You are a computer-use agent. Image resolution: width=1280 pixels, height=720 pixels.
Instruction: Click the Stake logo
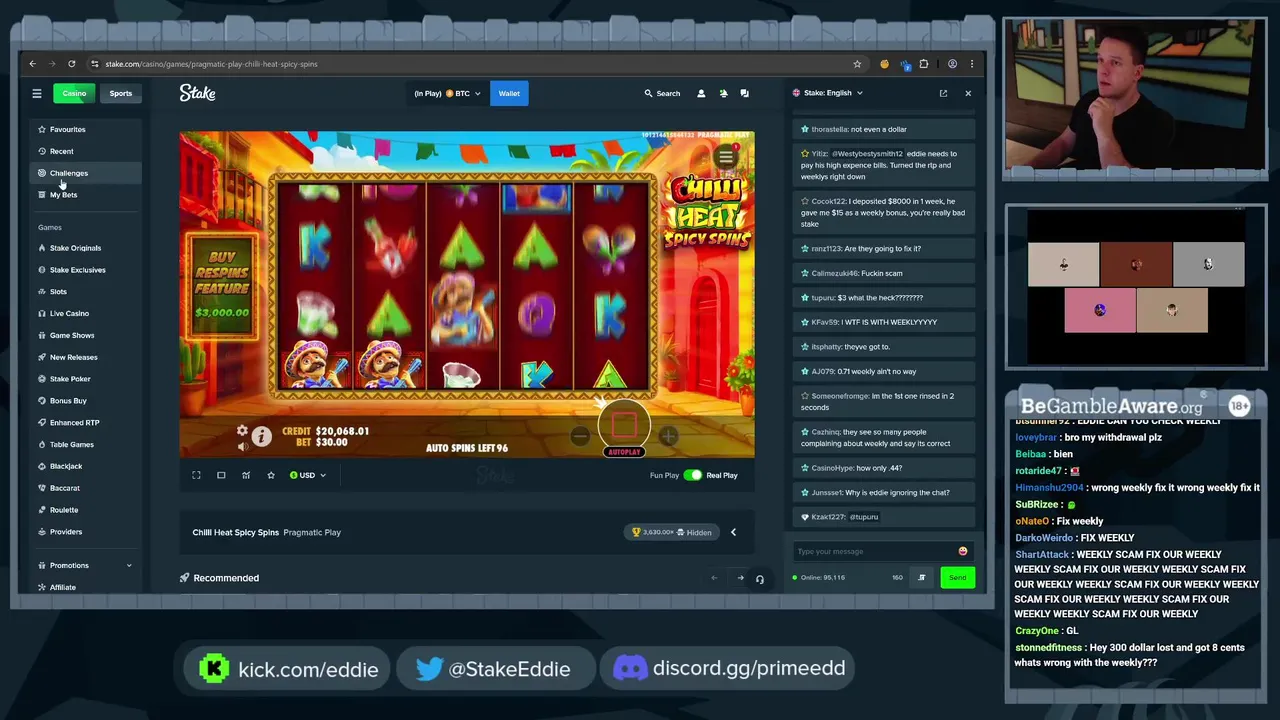click(197, 93)
